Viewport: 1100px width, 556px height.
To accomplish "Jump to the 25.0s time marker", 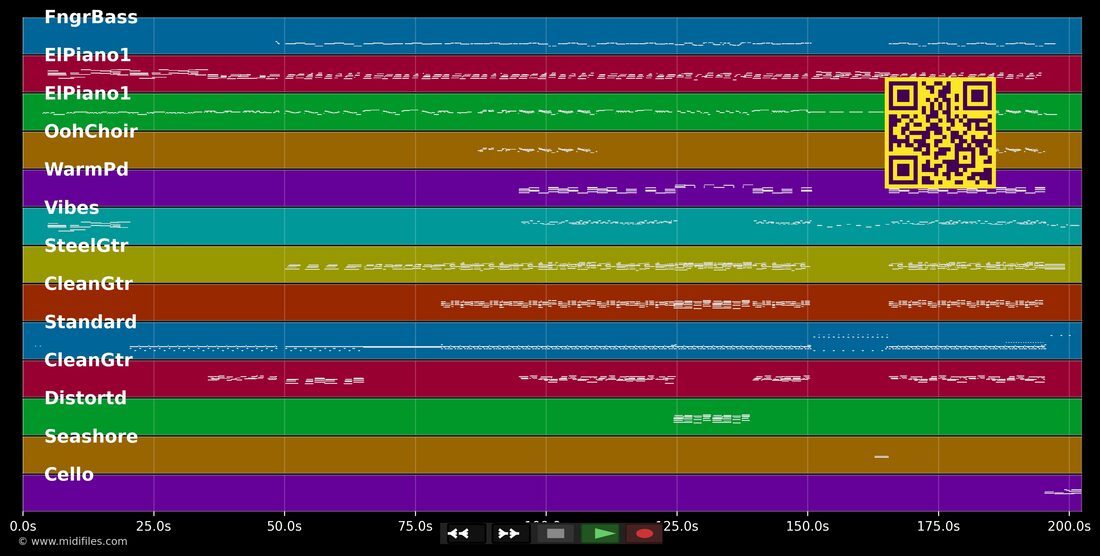I will click(154, 526).
